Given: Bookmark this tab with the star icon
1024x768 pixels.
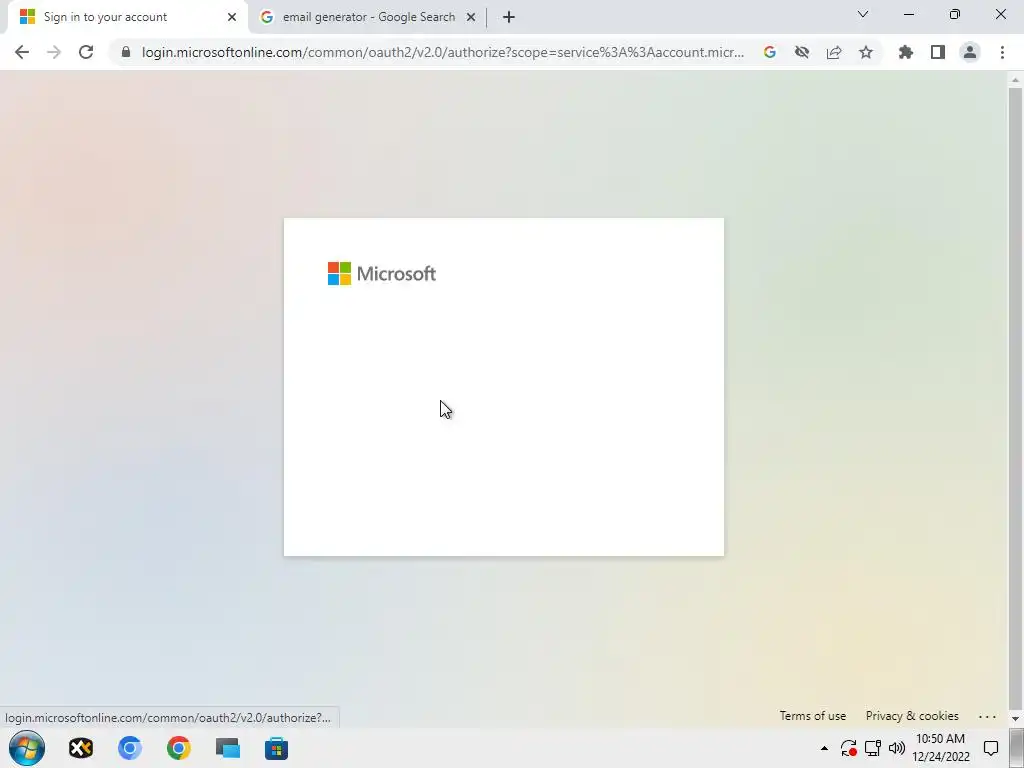Looking at the screenshot, I should point(866,52).
